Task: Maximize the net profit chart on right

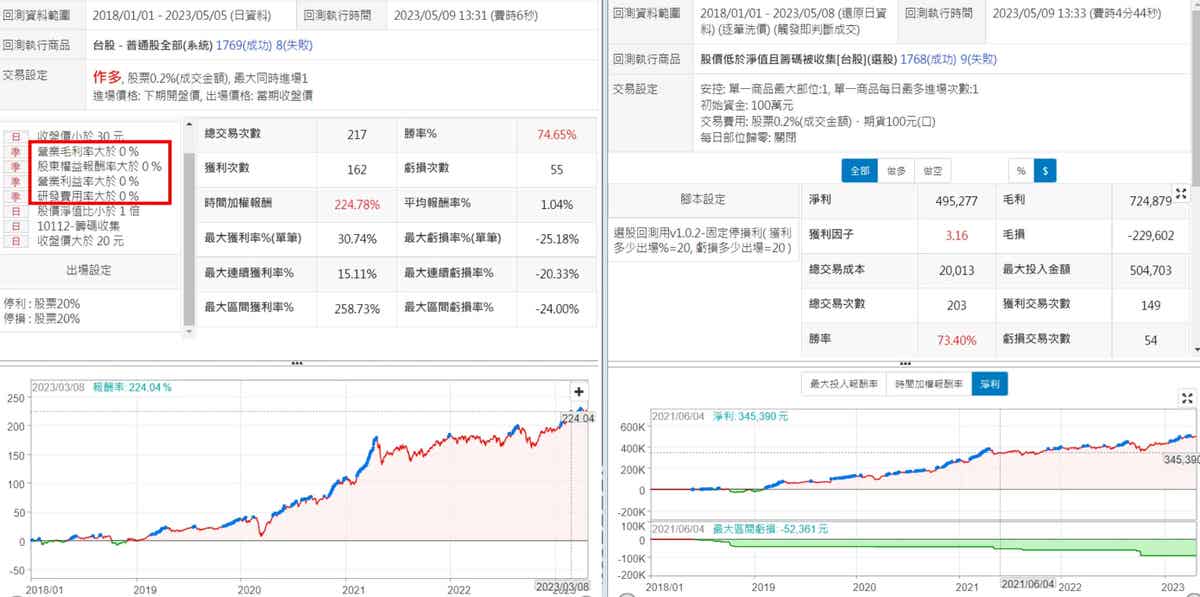Action: pos(1187,398)
